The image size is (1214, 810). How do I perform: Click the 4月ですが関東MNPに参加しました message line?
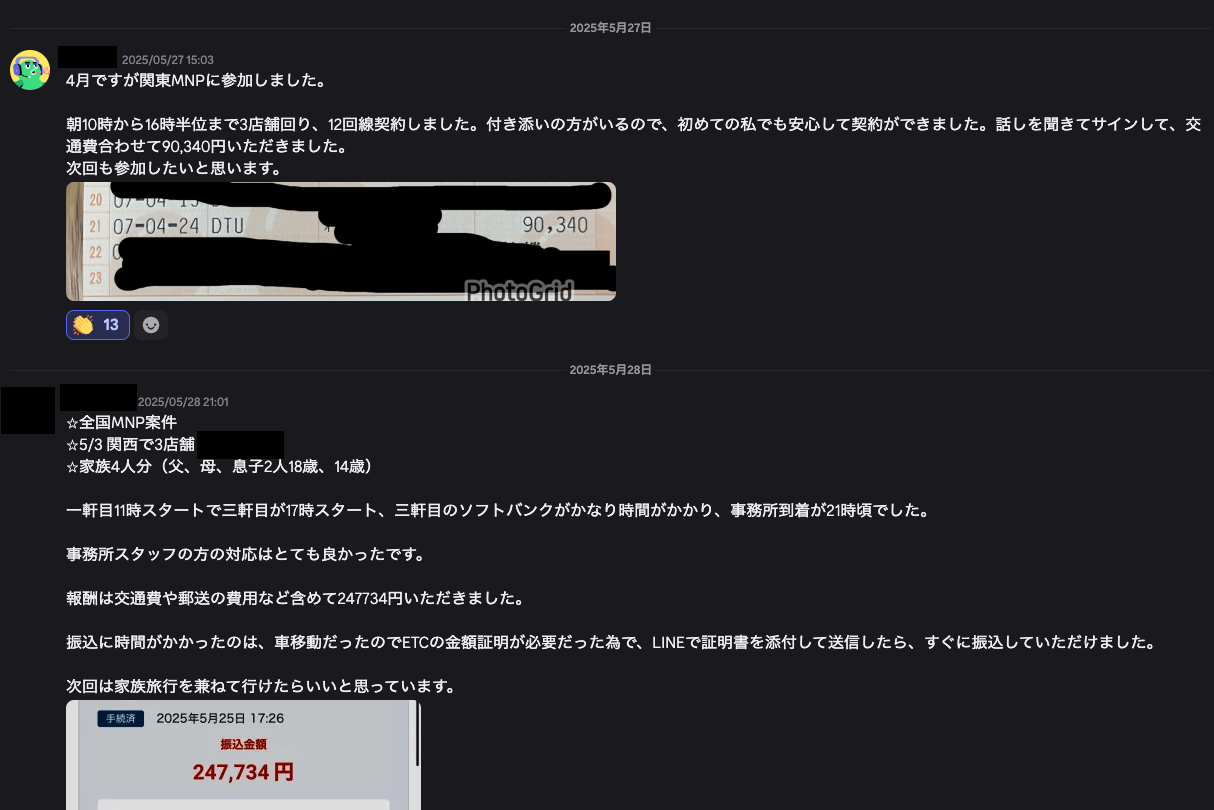(x=196, y=80)
